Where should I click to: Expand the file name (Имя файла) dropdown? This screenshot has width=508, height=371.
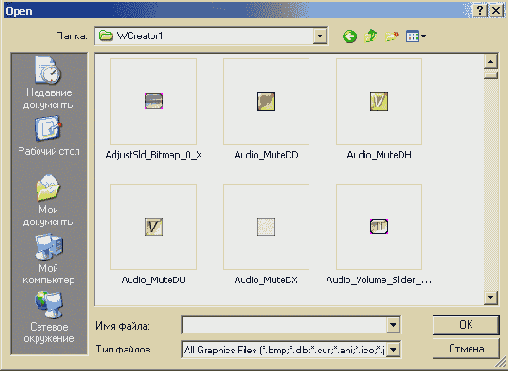pyautogui.click(x=393, y=325)
